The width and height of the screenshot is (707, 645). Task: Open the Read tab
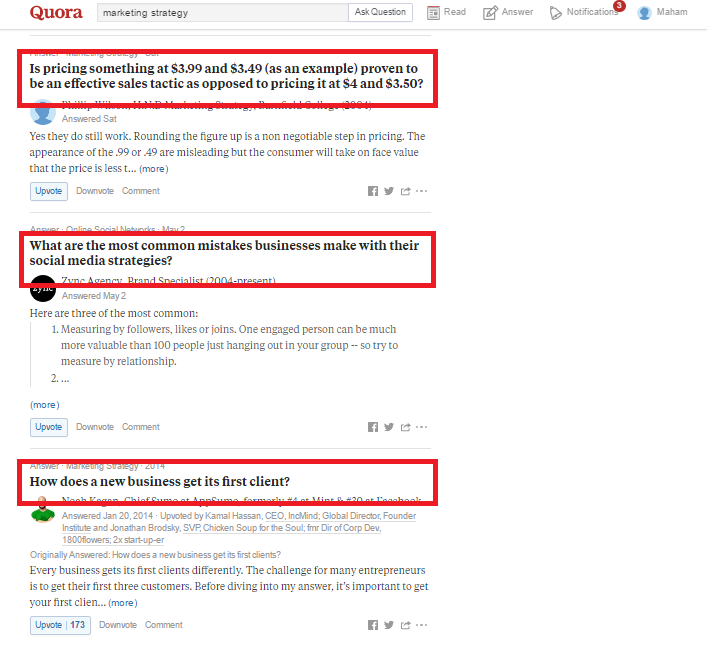click(446, 12)
